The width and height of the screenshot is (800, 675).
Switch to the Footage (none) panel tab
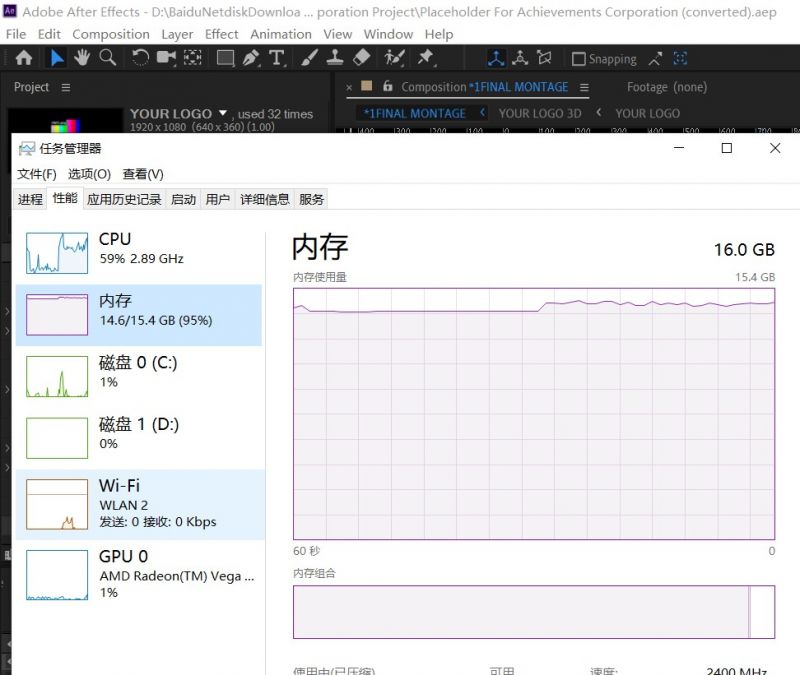(x=667, y=87)
